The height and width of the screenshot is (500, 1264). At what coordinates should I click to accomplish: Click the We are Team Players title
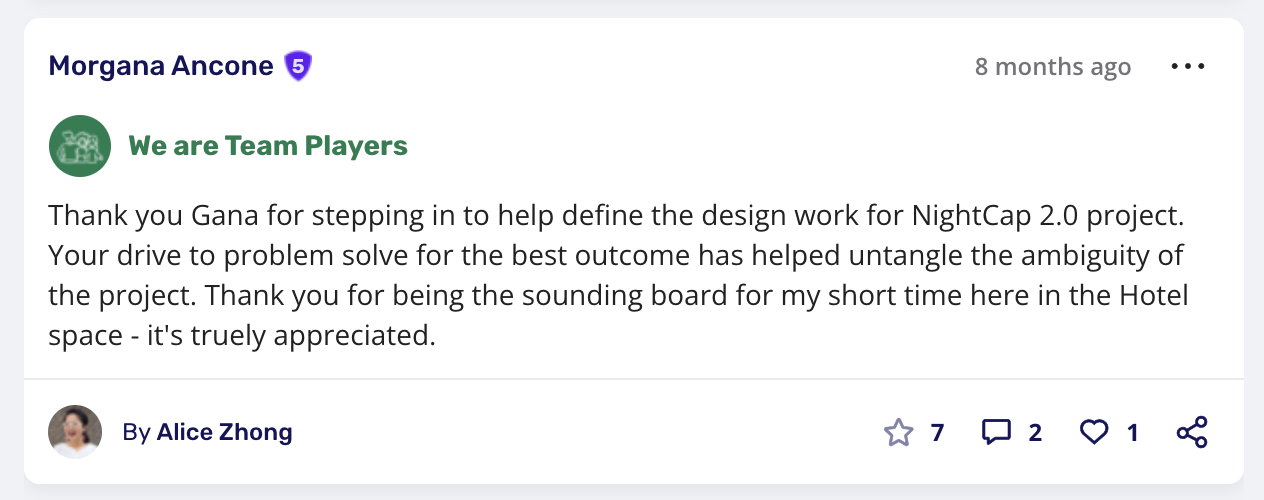point(268,146)
